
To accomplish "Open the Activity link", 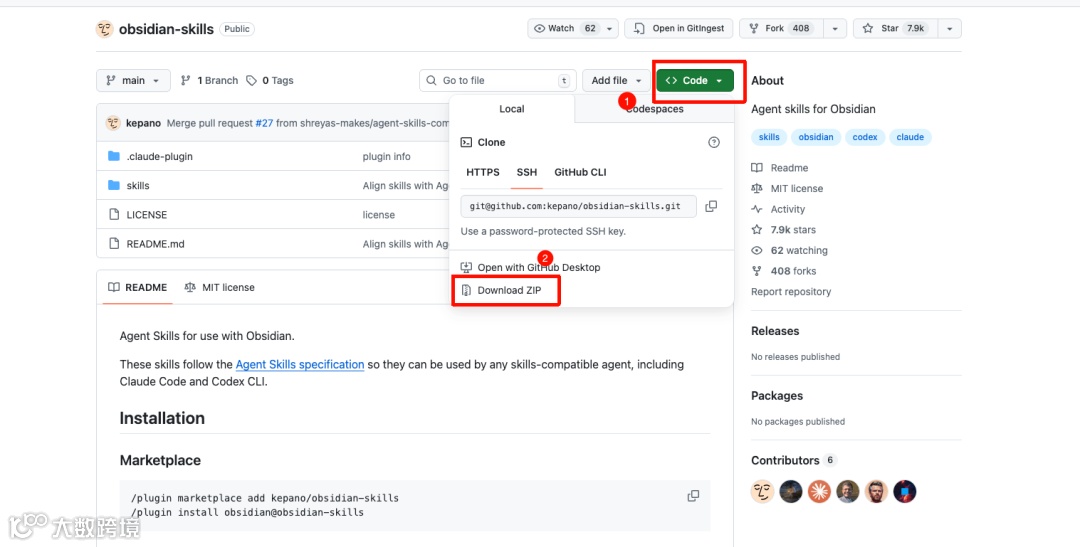I will pos(778,209).
